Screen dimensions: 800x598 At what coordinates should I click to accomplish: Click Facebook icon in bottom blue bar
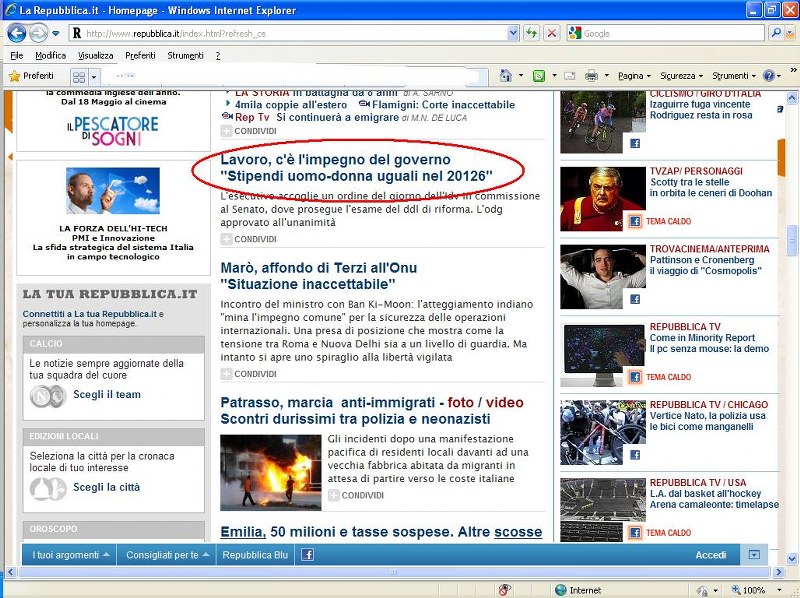[x=308, y=555]
